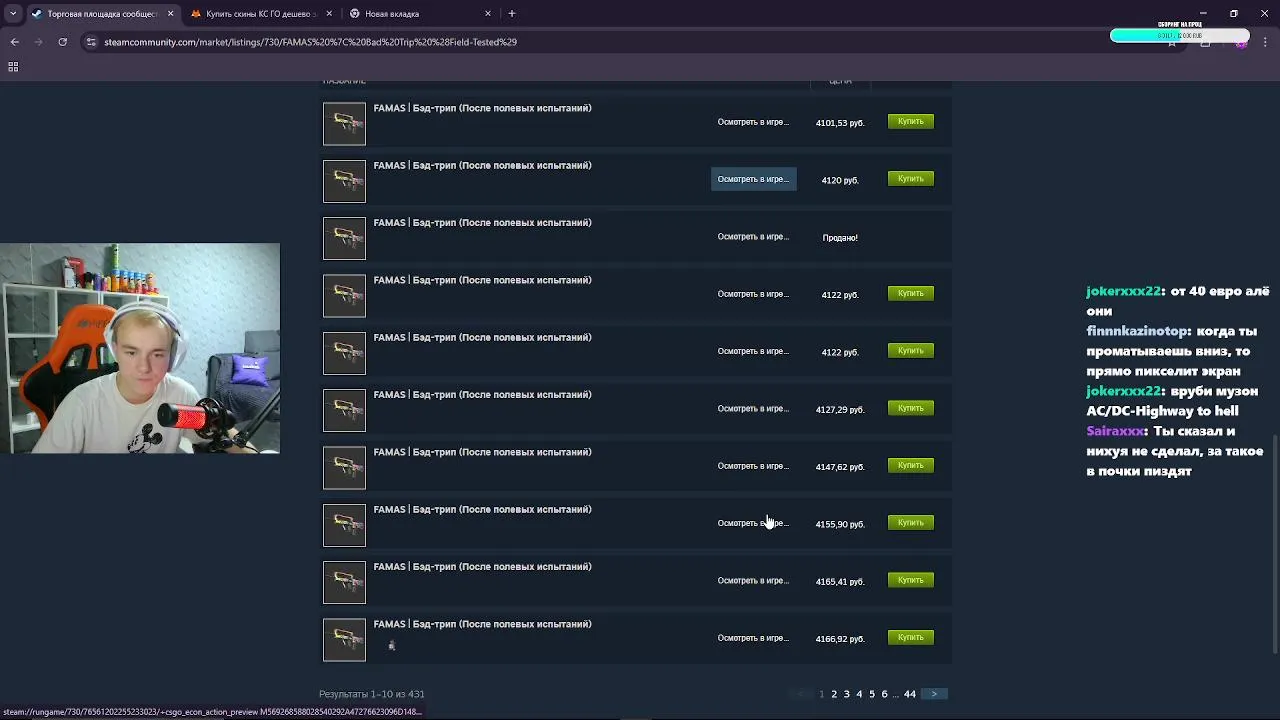The height and width of the screenshot is (720, 1280).
Task: Open FAMAS name link of the 4120 listing
Action: 482,165
